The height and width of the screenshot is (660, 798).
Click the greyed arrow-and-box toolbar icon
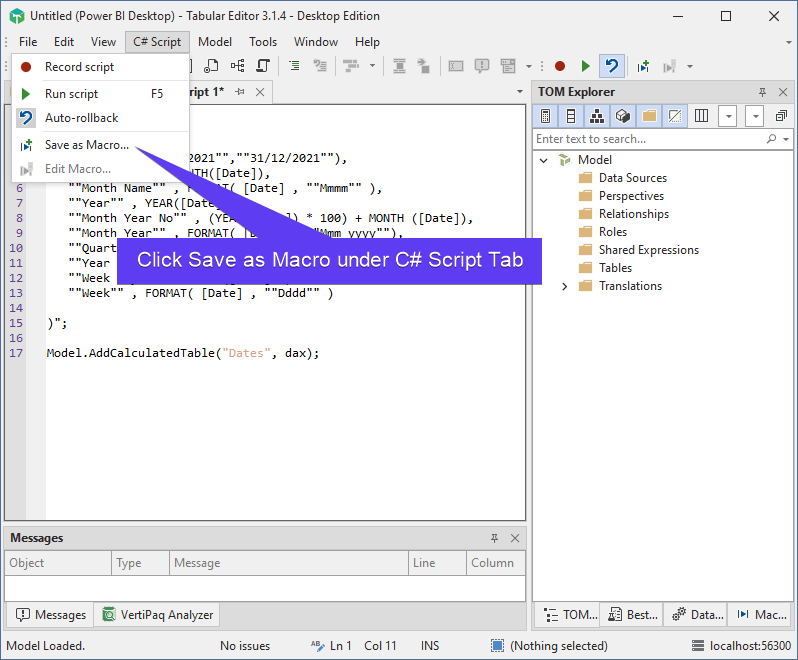(x=423, y=66)
